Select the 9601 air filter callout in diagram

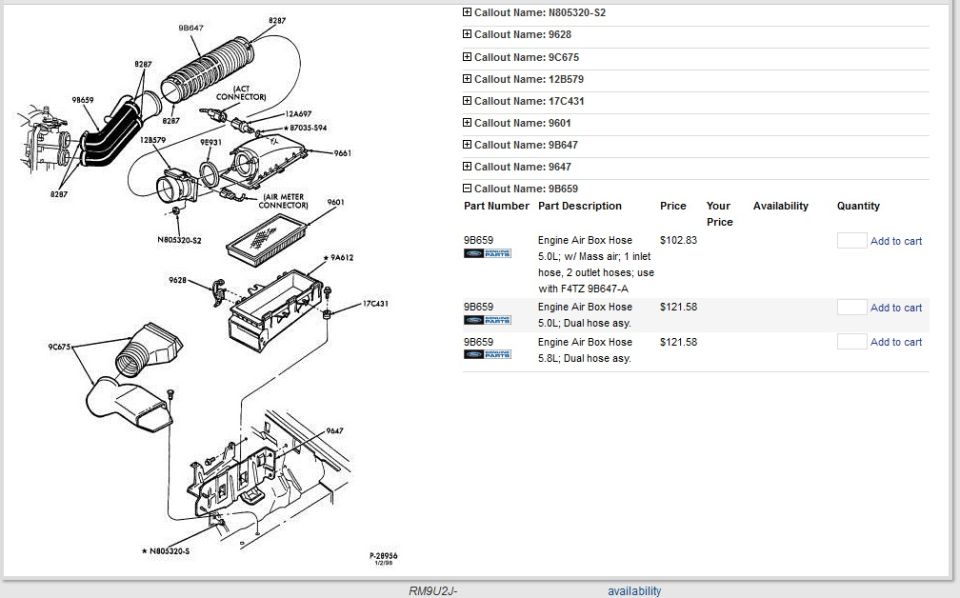click(x=336, y=202)
